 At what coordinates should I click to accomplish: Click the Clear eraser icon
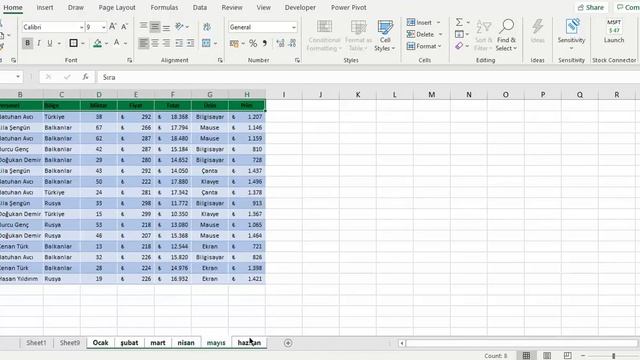(459, 46)
